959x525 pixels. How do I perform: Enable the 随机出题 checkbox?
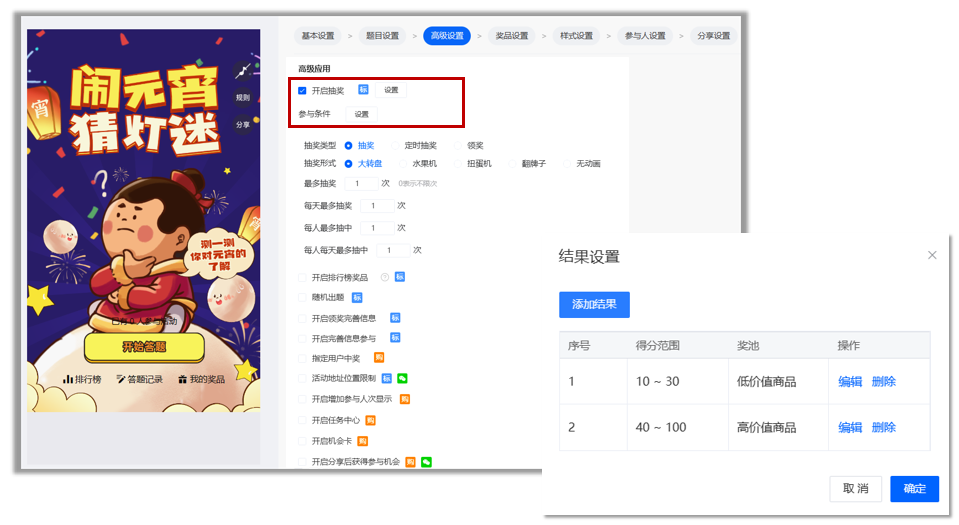coord(302,297)
